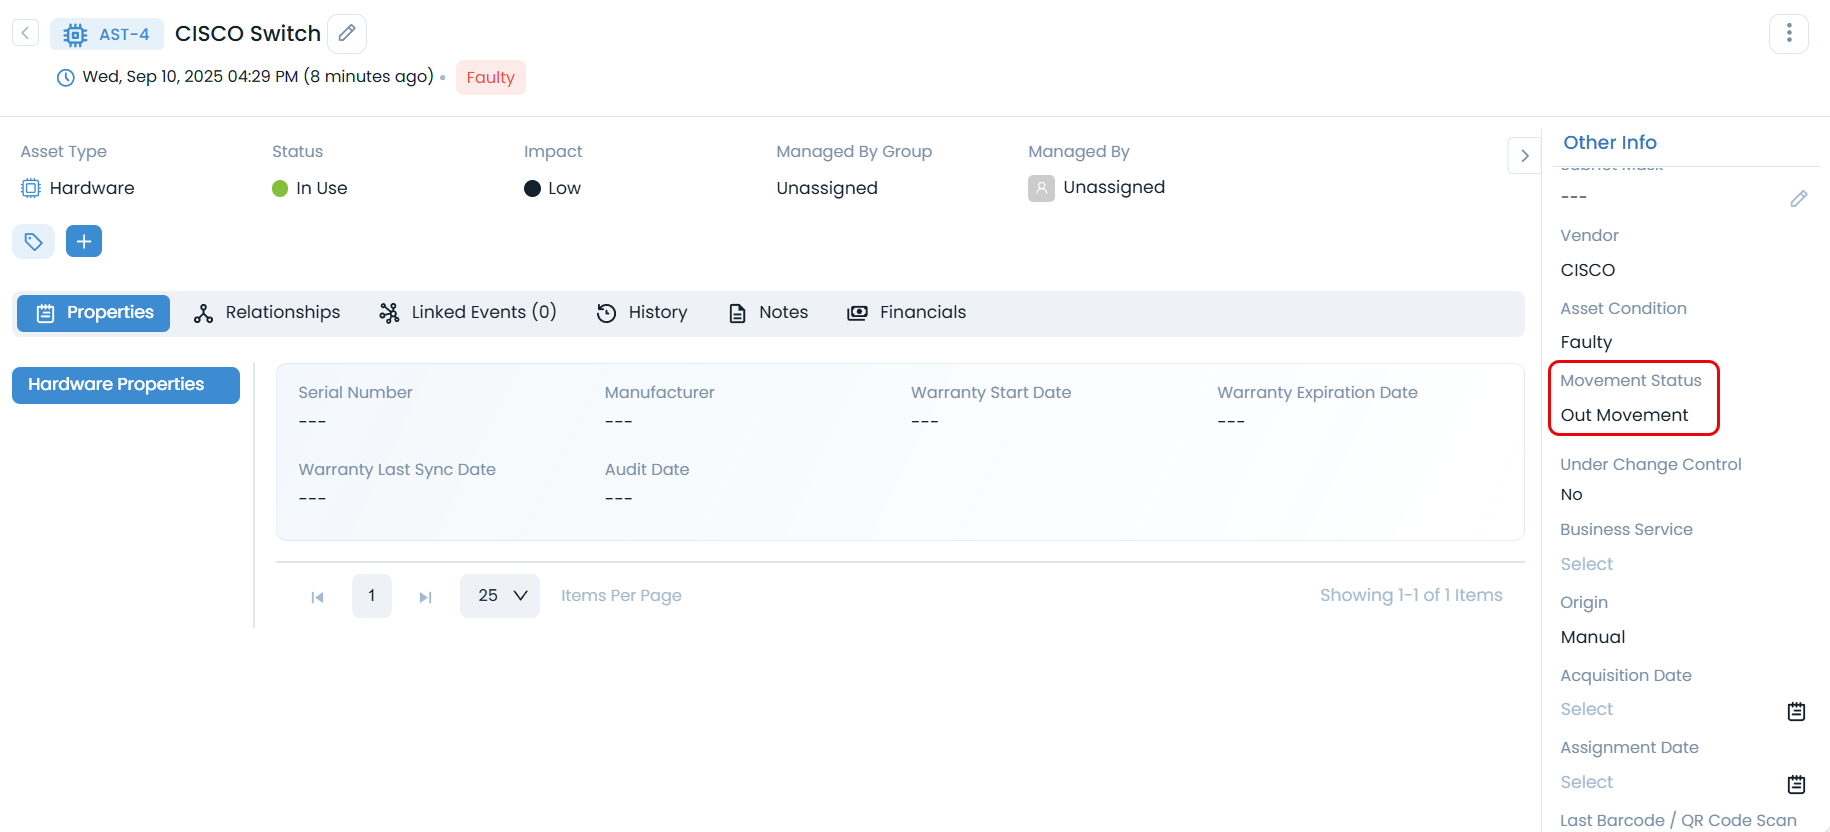The width and height of the screenshot is (1830, 832).
Task: Select the Hardware Properties section button
Action: click(x=126, y=385)
